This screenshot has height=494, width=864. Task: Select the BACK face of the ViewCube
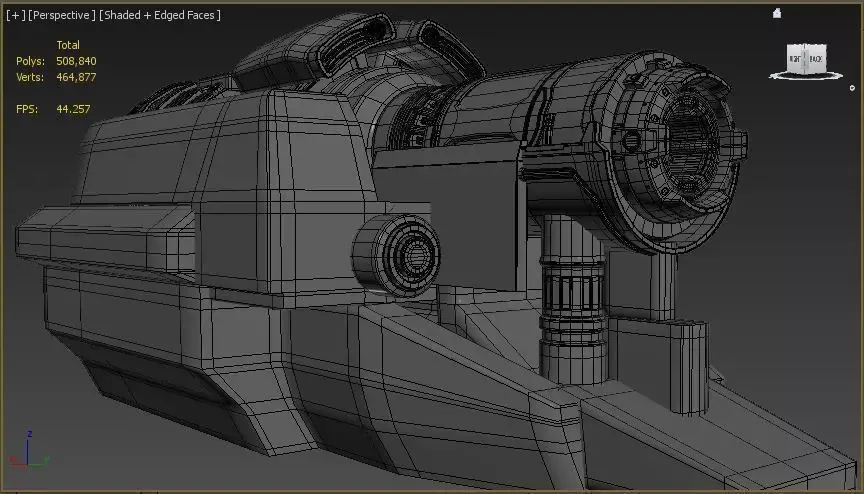(816, 58)
